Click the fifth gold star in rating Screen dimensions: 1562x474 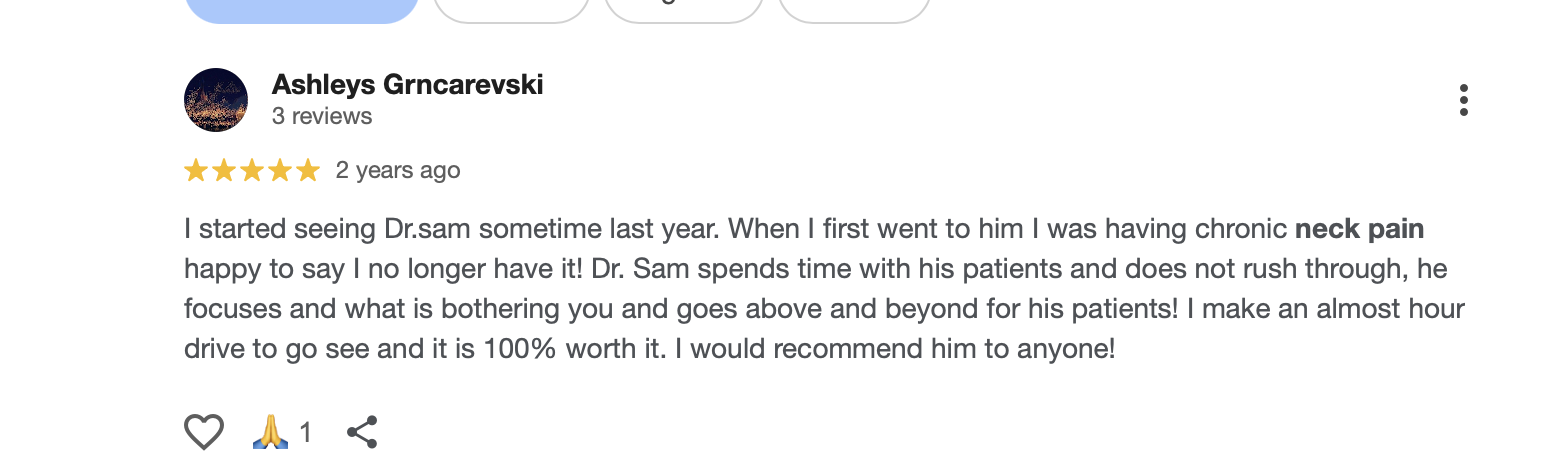coord(308,171)
